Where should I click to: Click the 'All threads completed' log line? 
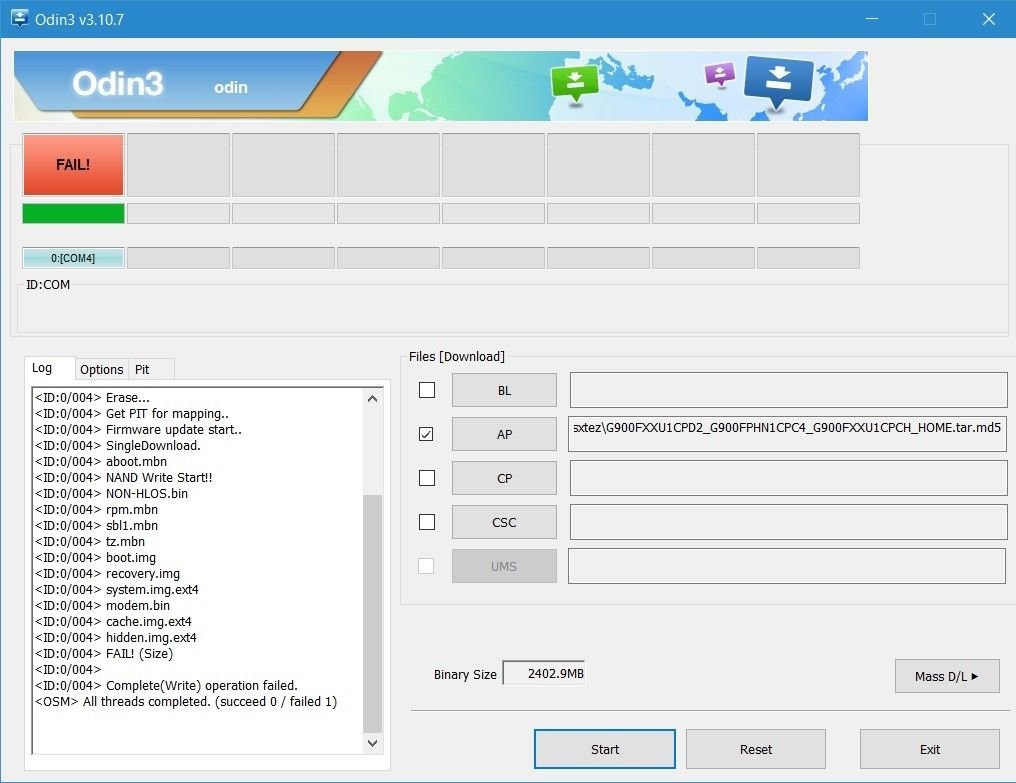coord(186,701)
